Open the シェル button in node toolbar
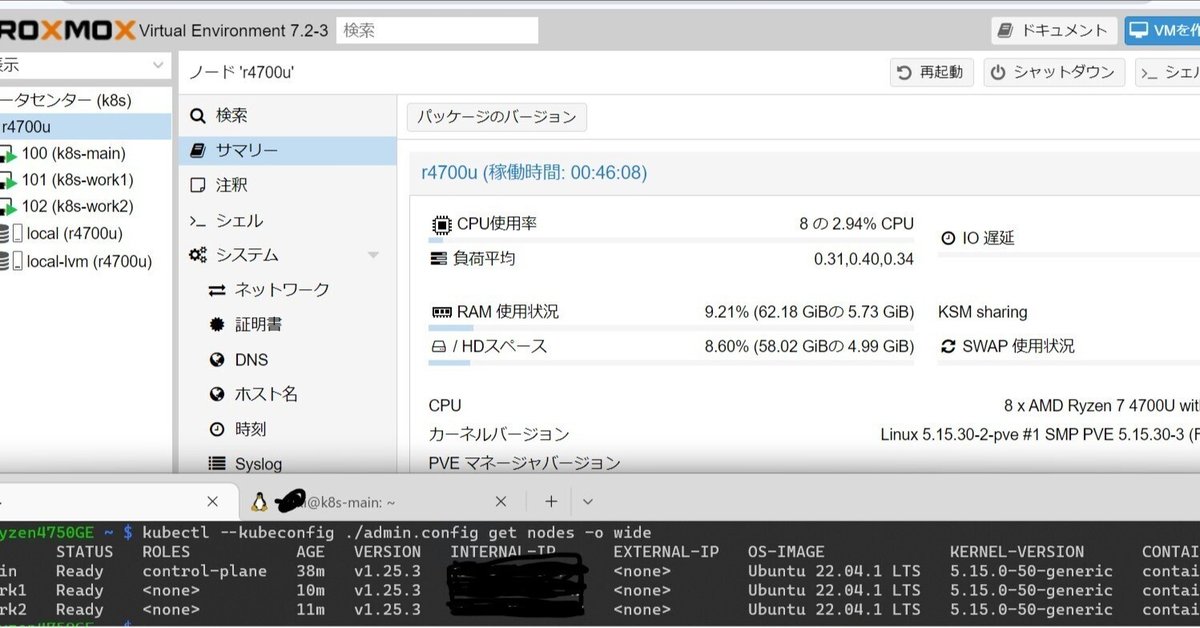This screenshot has width=1200, height=628. 1168,72
